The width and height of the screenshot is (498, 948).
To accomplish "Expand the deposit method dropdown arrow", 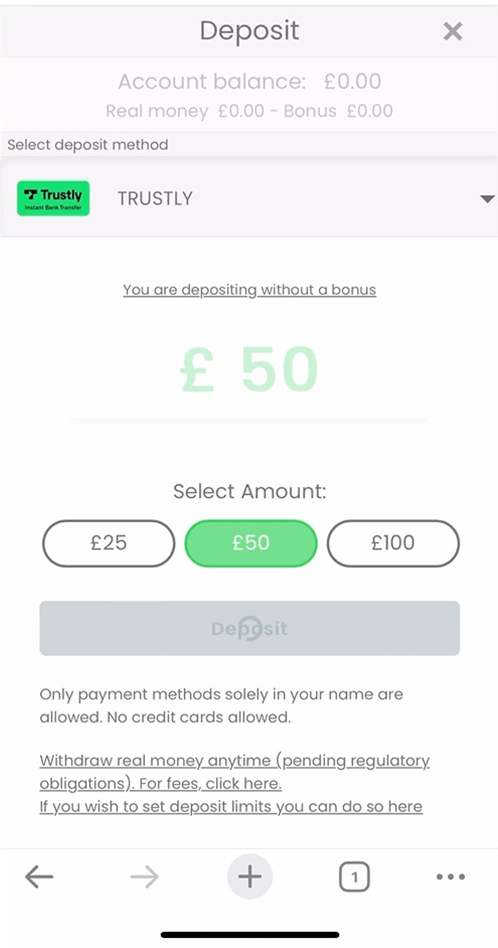I will pyautogui.click(x=487, y=199).
